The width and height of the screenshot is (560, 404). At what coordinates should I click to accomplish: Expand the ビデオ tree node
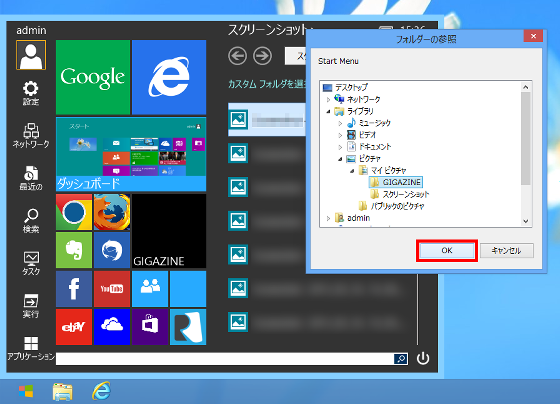[x=340, y=135]
